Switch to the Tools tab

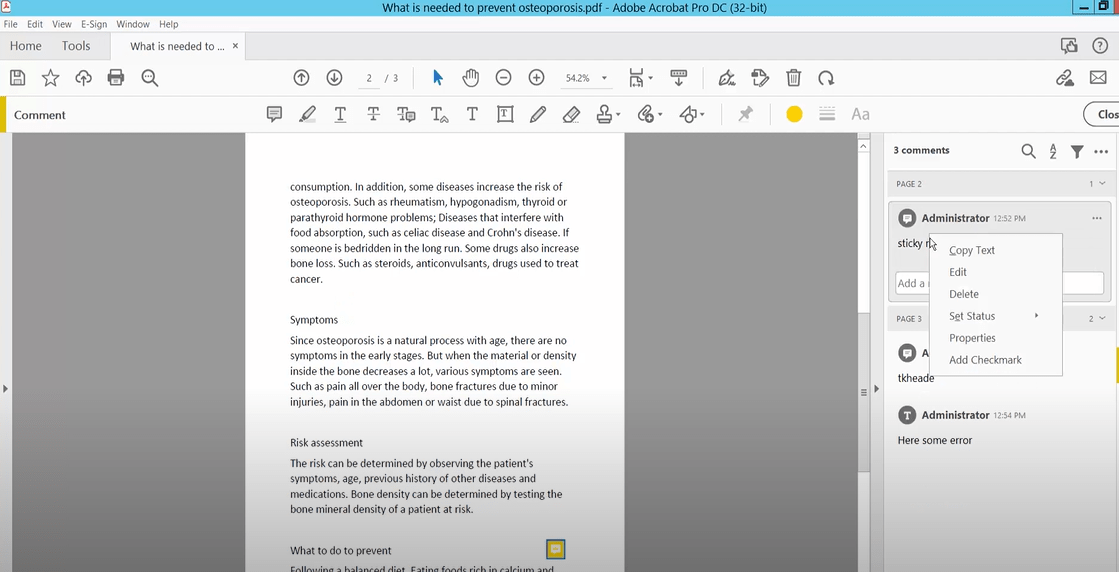click(x=76, y=46)
